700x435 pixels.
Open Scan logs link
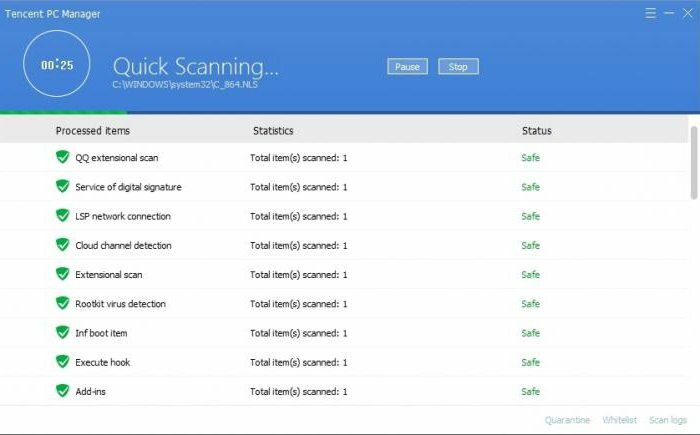(x=668, y=420)
